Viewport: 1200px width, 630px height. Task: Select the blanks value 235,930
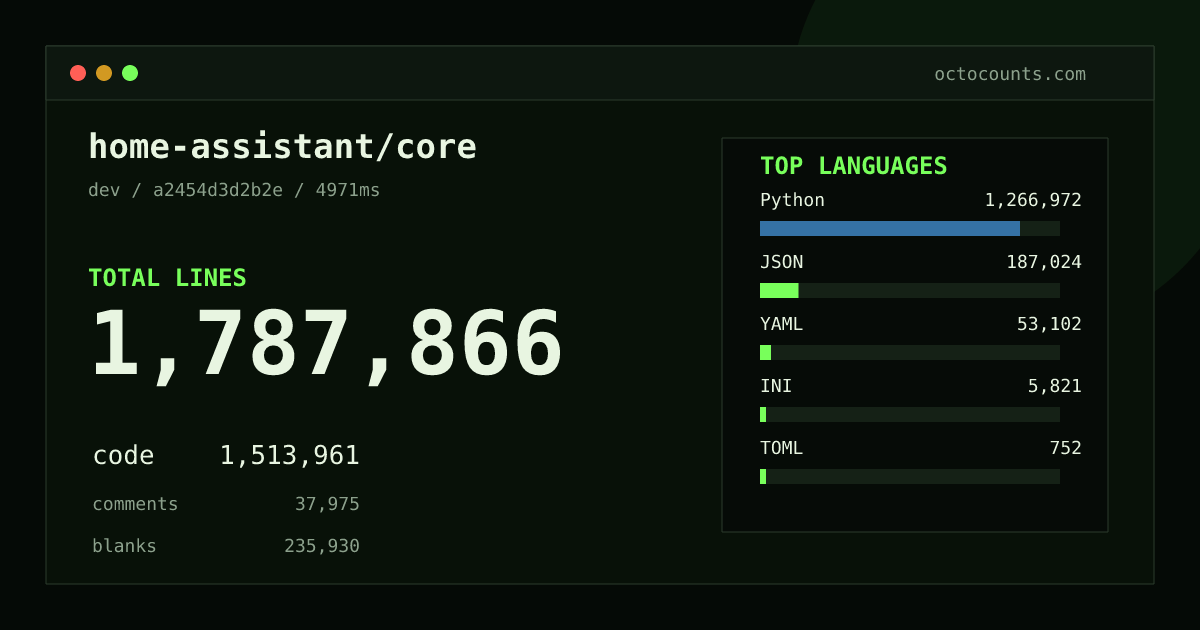tap(322, 546)
